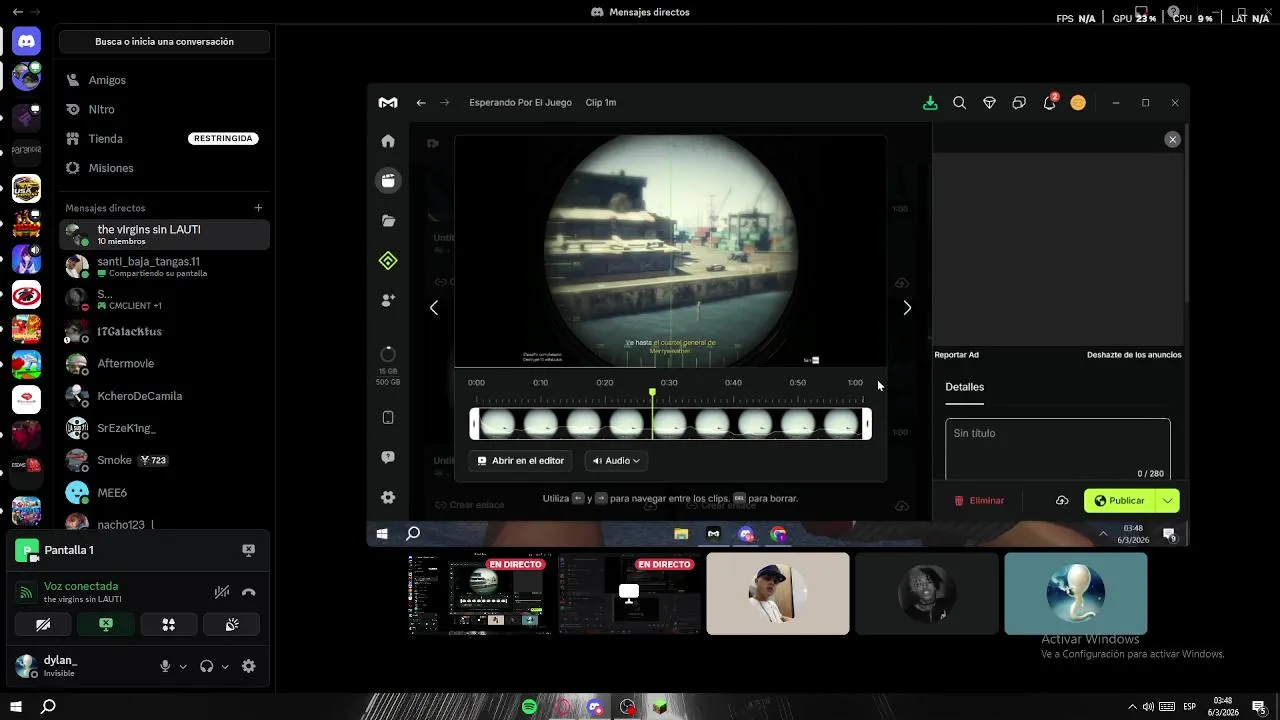Open DM with santi_baja_tangas.11
This screenshot has width=1280, height=720.
point(164,267)
